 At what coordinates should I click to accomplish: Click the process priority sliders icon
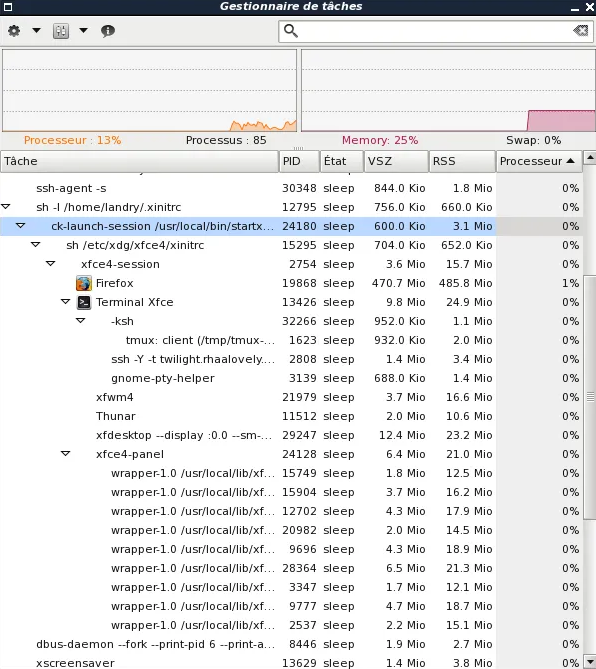(x=61, y=31)
